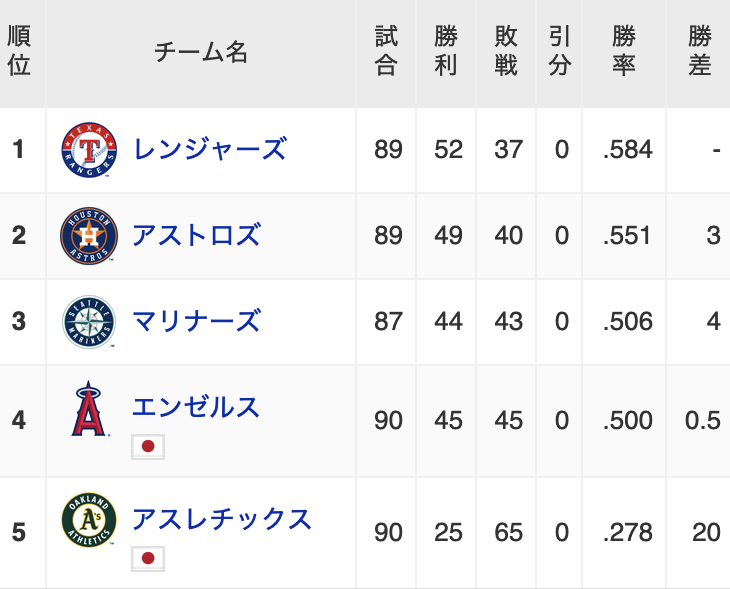The height and width of the screenshot is (589, 730).
Task: Click the Houston Astros team logo
Action: [x=89, y=236]
